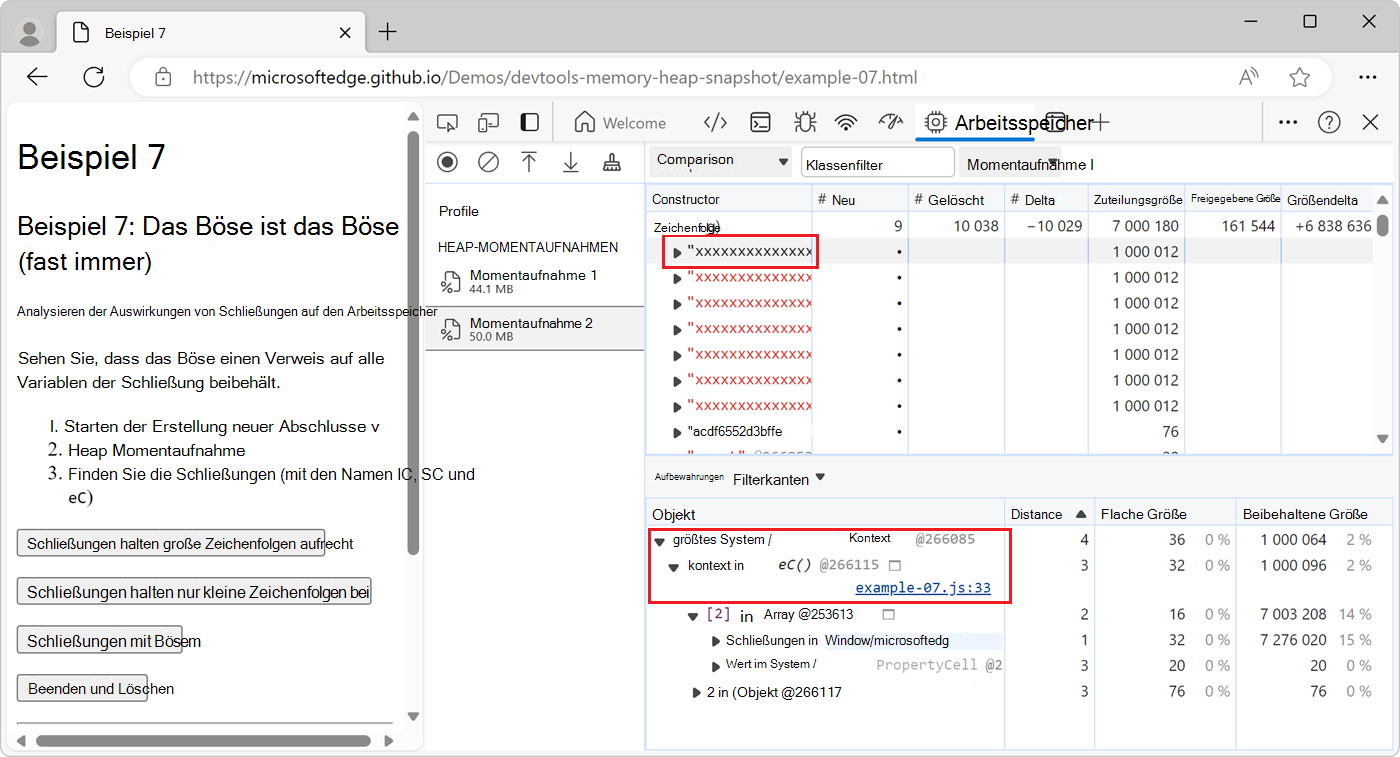
Task: Open the Comparison view dropdown
Action: [x=720, y=161]
